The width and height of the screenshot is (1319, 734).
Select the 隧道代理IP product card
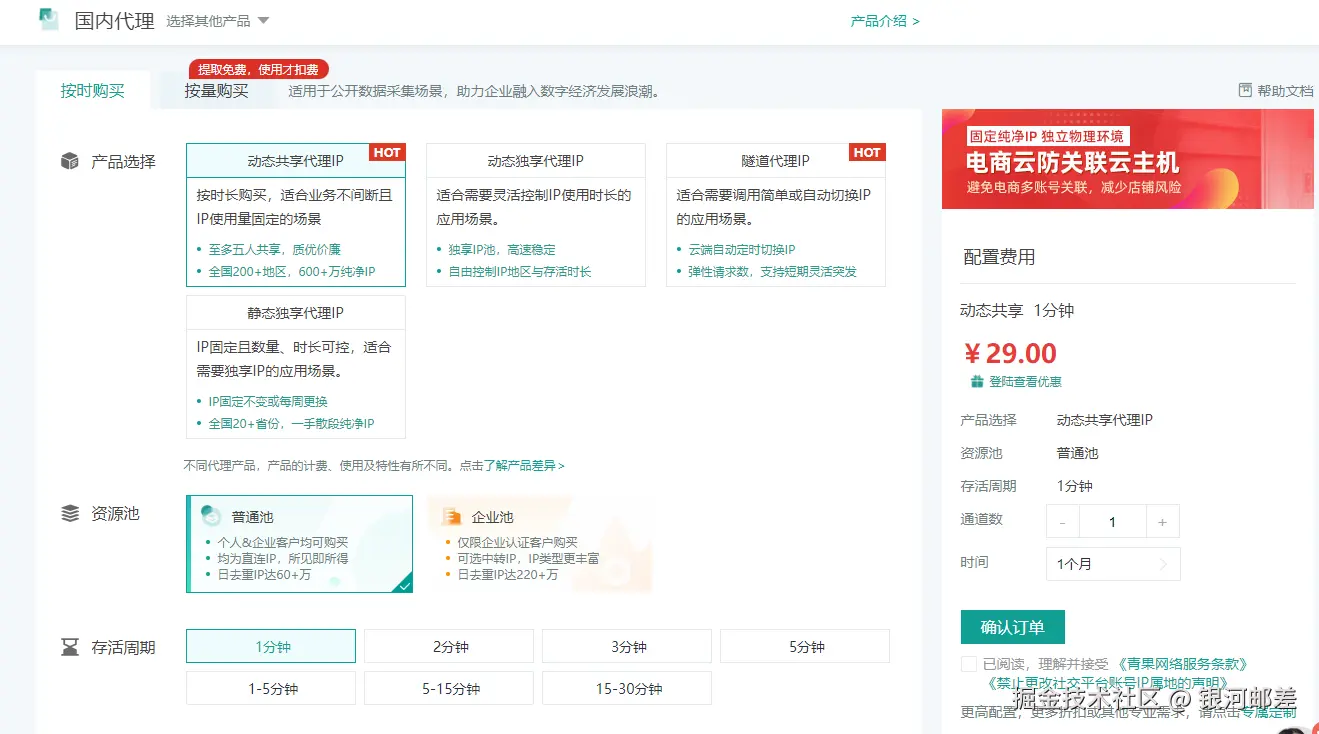776,215
